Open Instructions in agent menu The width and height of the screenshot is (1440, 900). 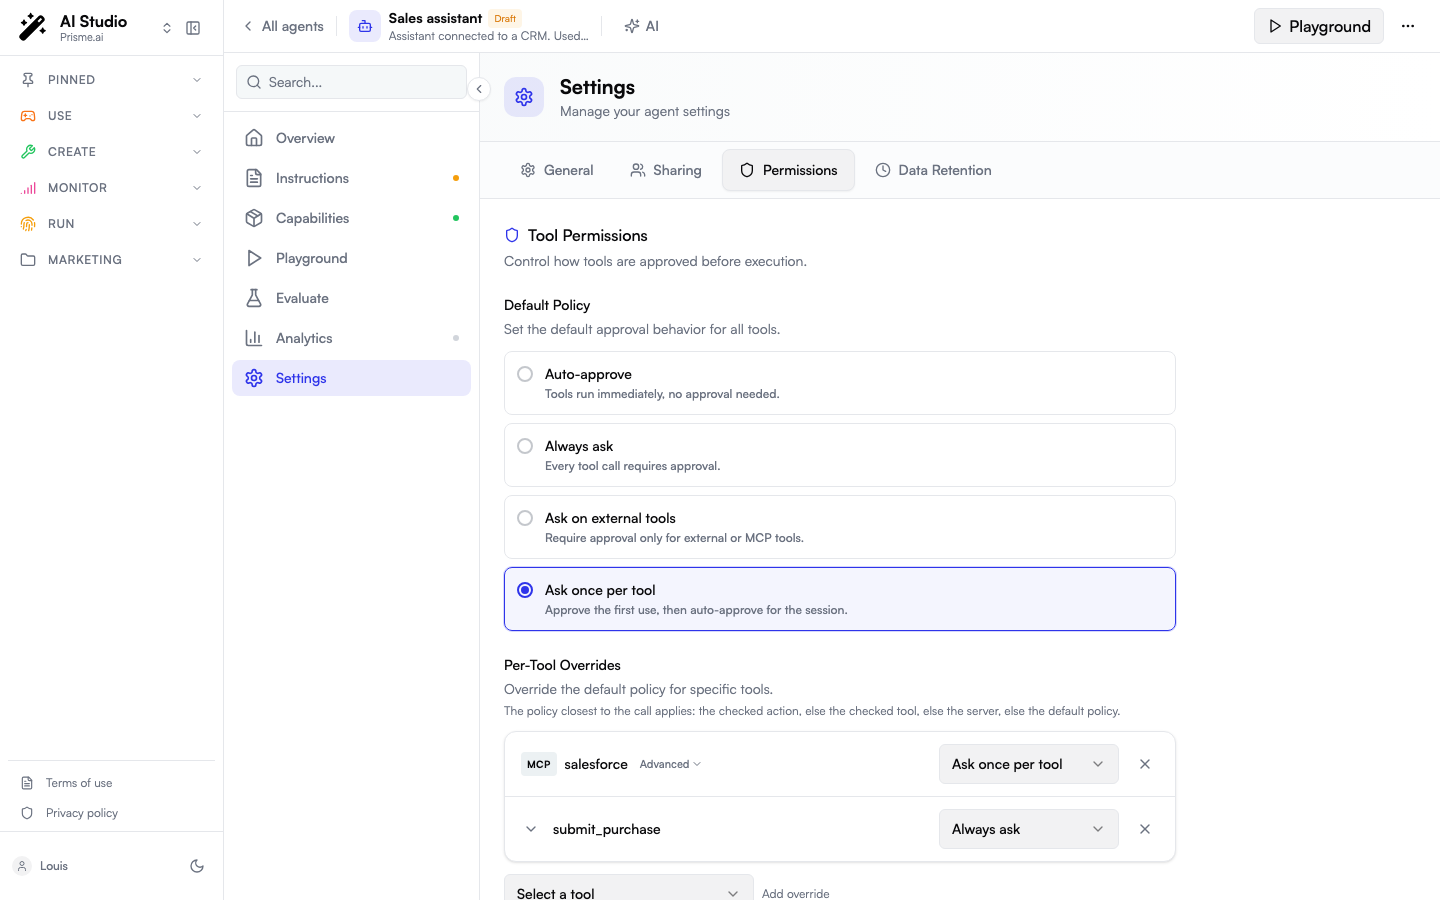(351, 178)
